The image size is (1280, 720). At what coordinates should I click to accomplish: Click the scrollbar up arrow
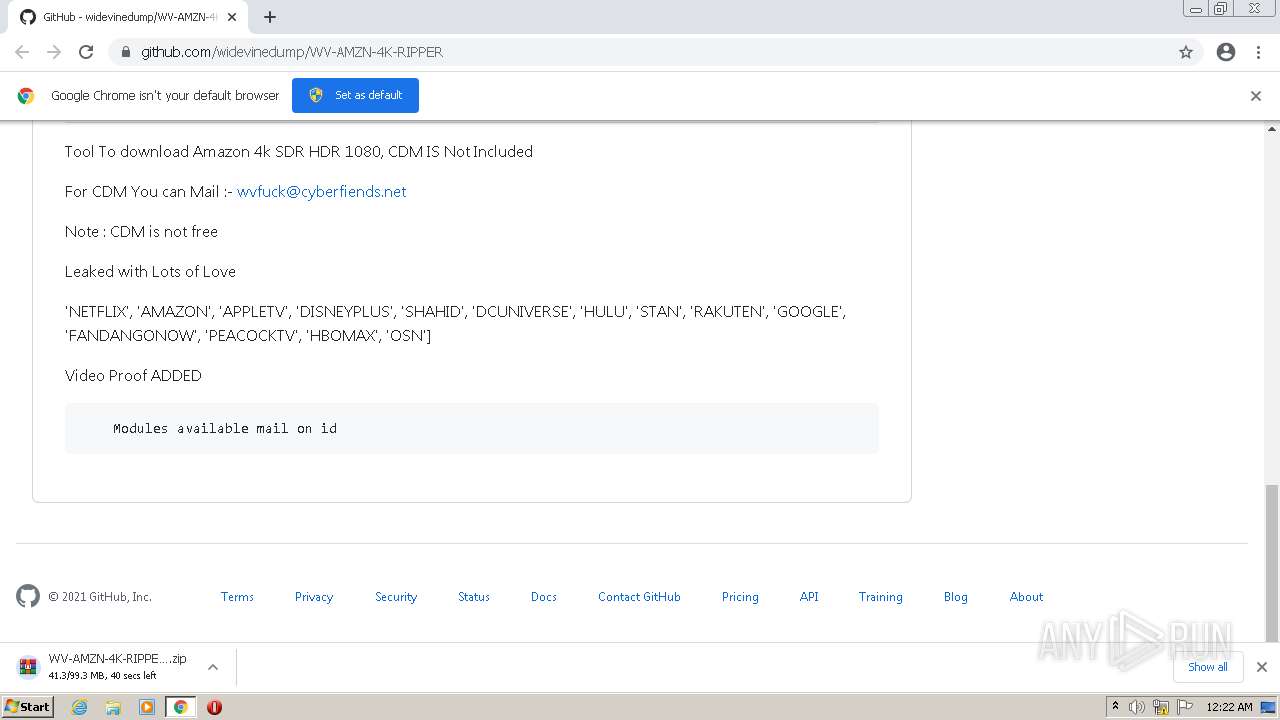tap(1272, 129)
